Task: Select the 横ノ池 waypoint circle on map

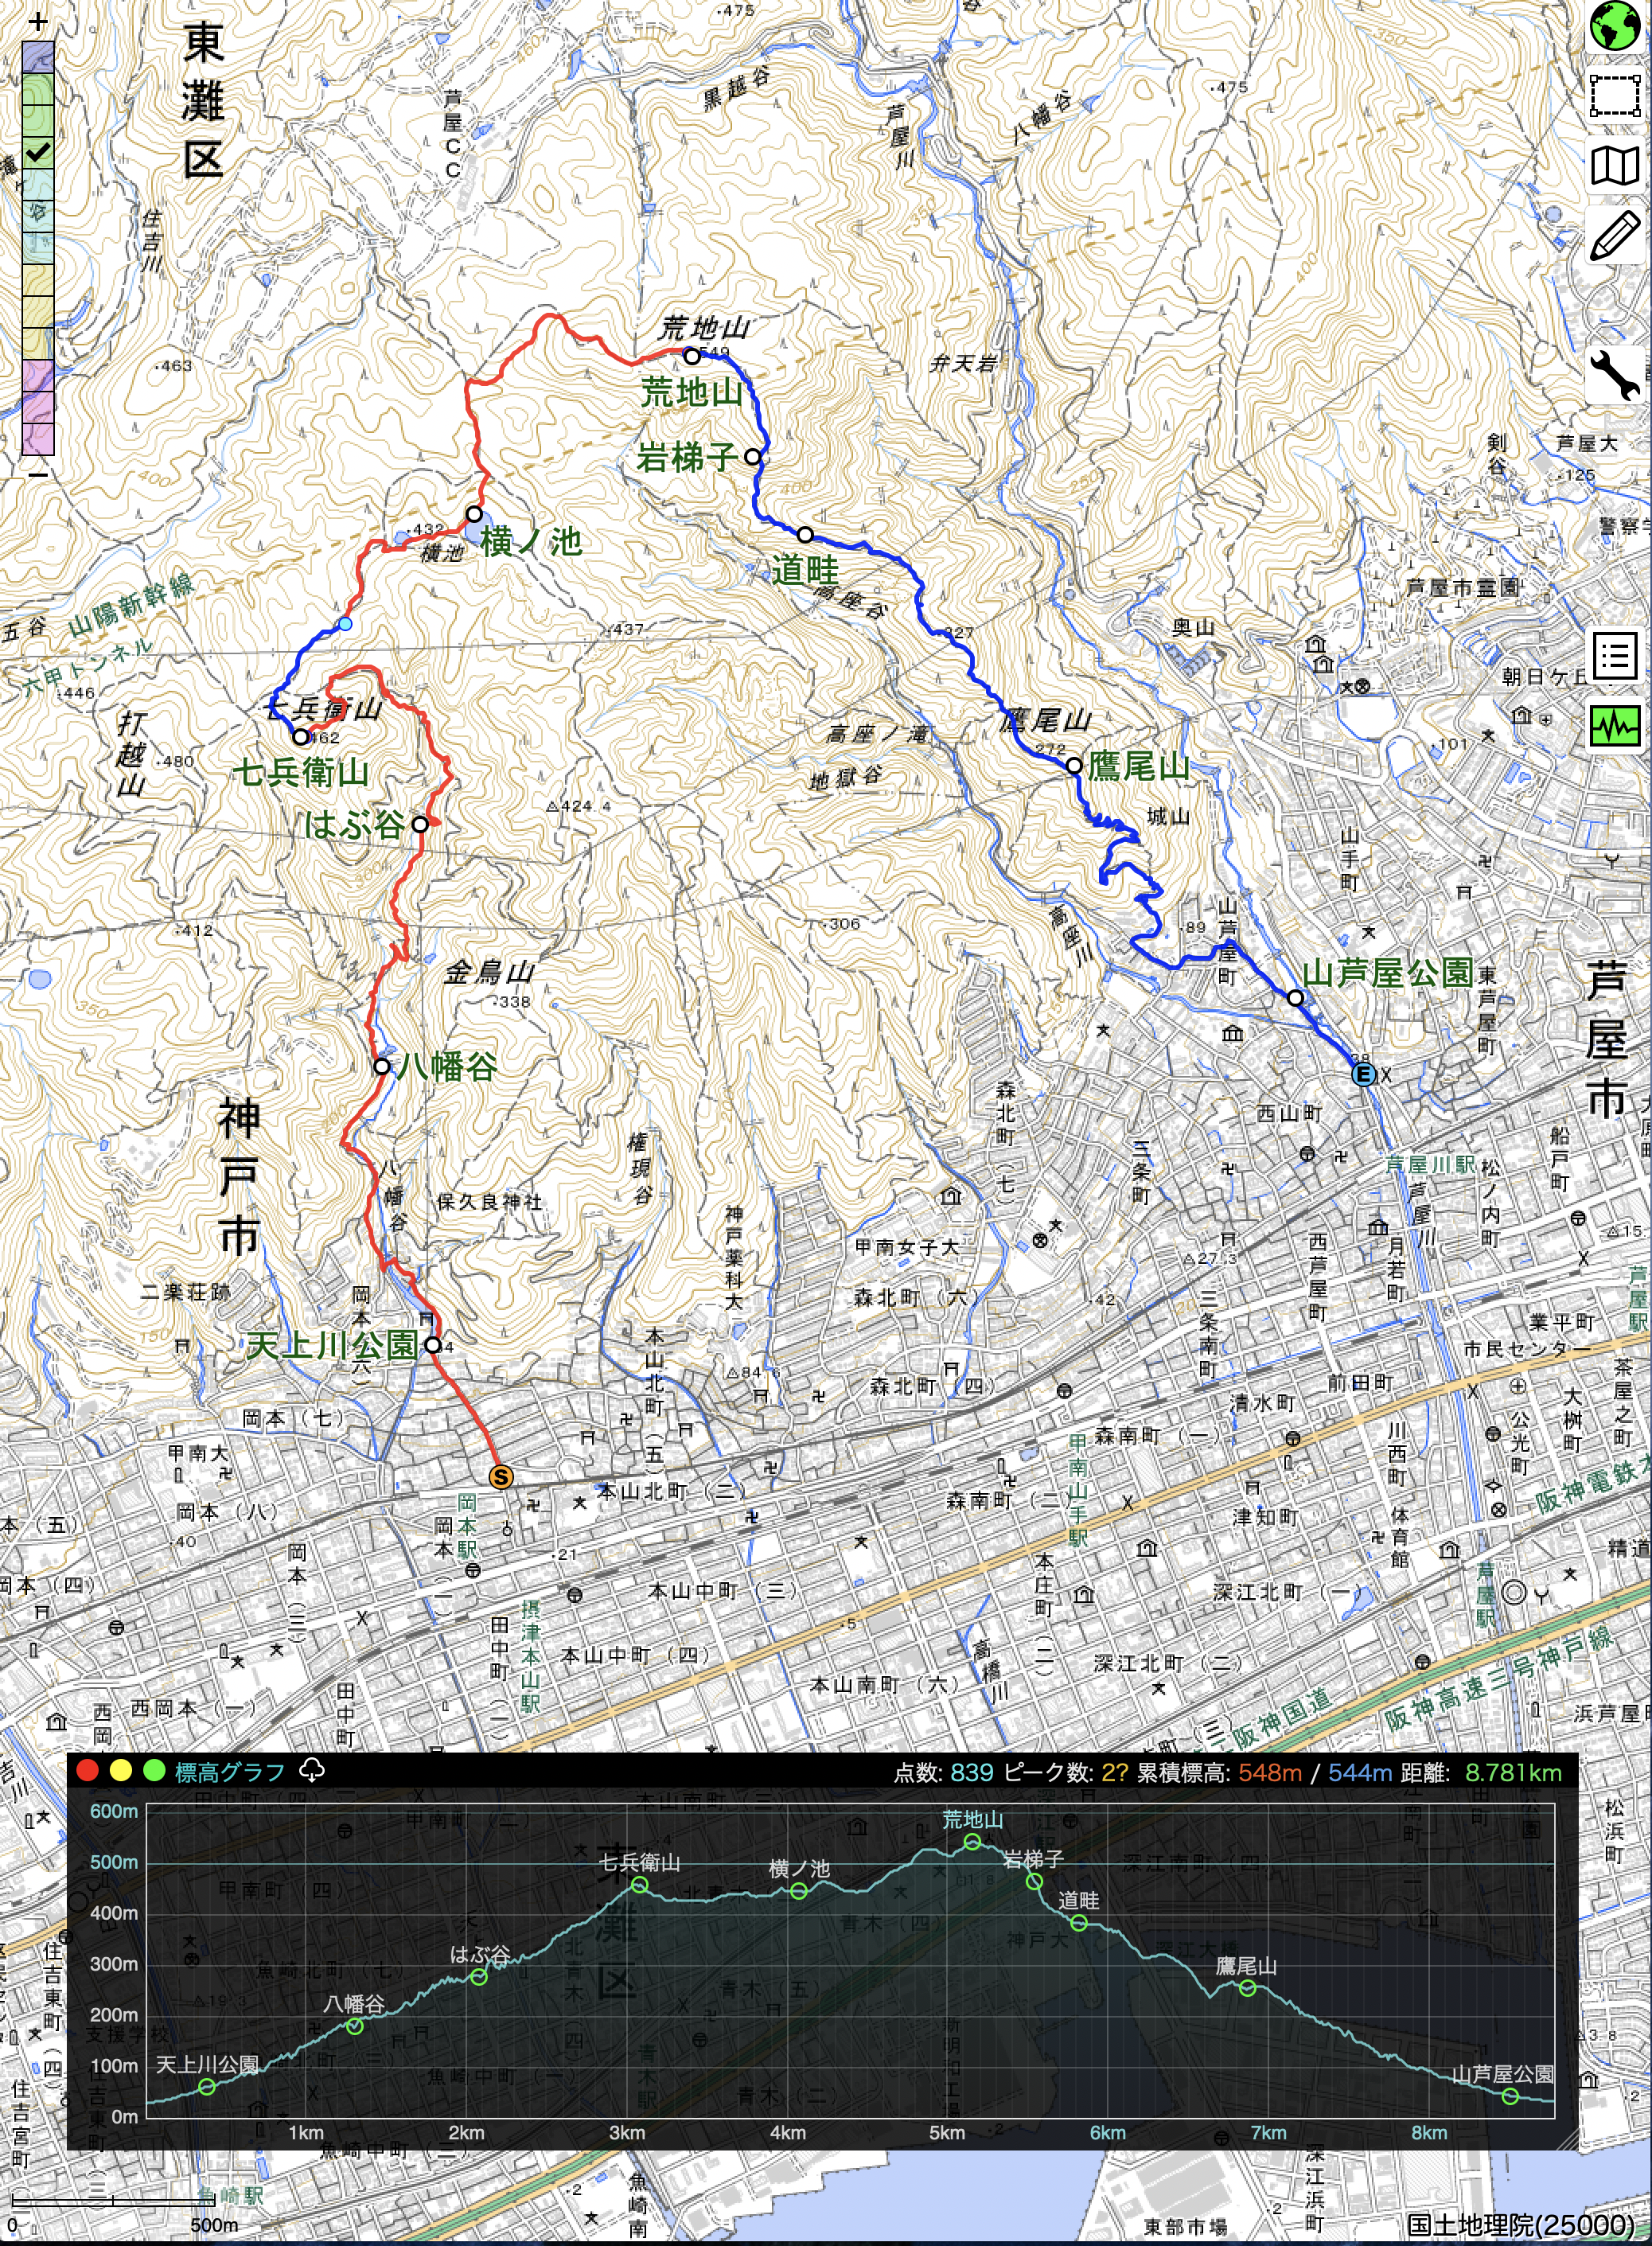Action: coord(474,514)
